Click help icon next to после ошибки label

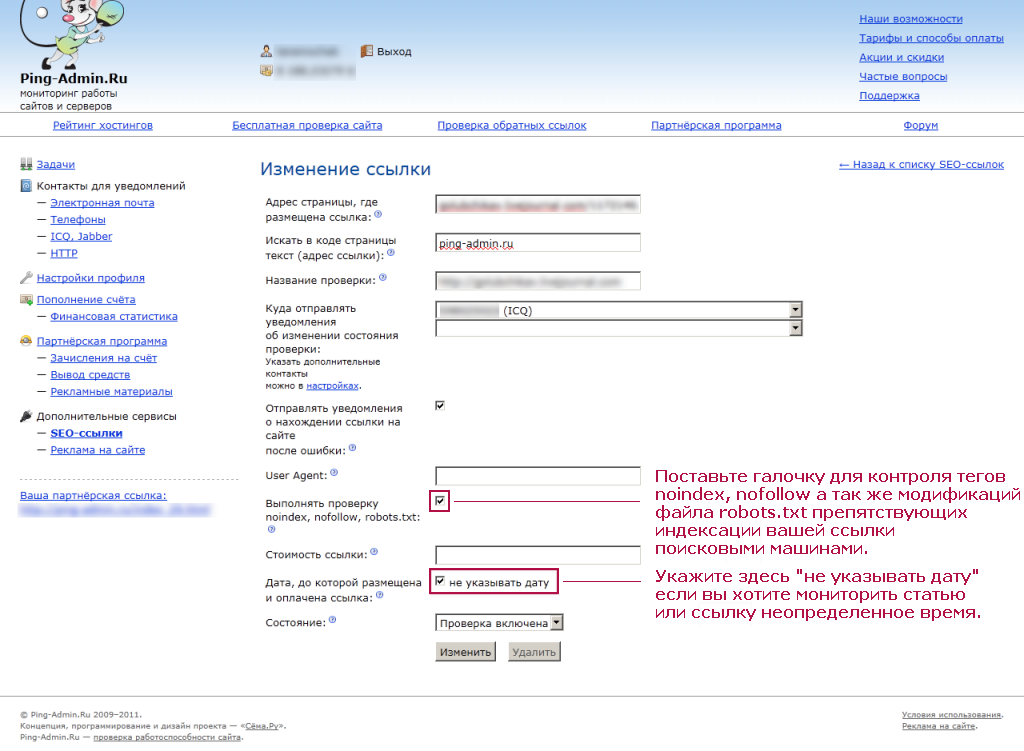(x=353, y=448)
